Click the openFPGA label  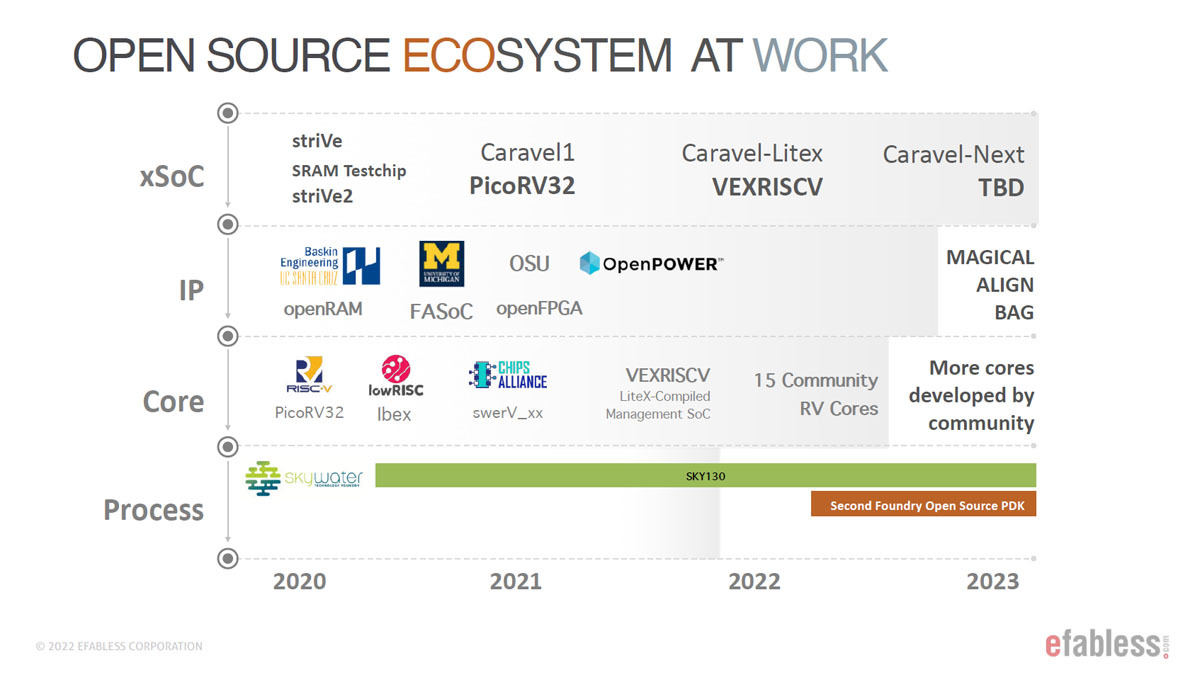click(539, 308)
